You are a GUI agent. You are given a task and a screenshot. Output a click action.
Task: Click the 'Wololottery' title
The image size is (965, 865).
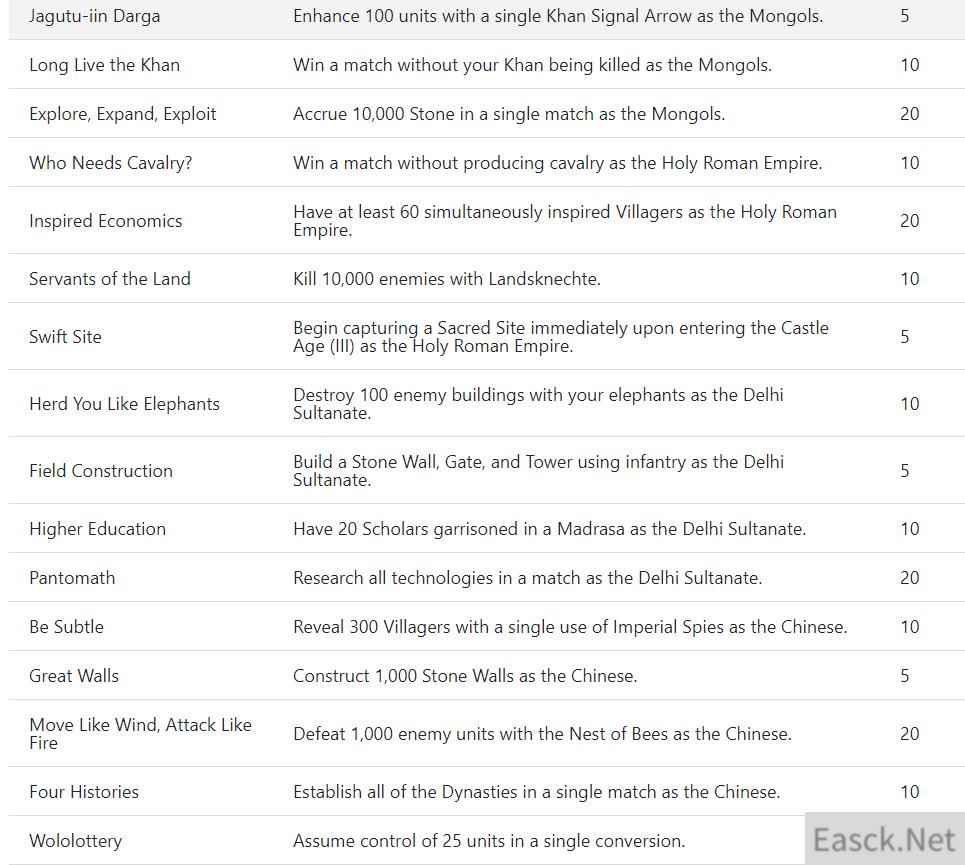[75, 840]
